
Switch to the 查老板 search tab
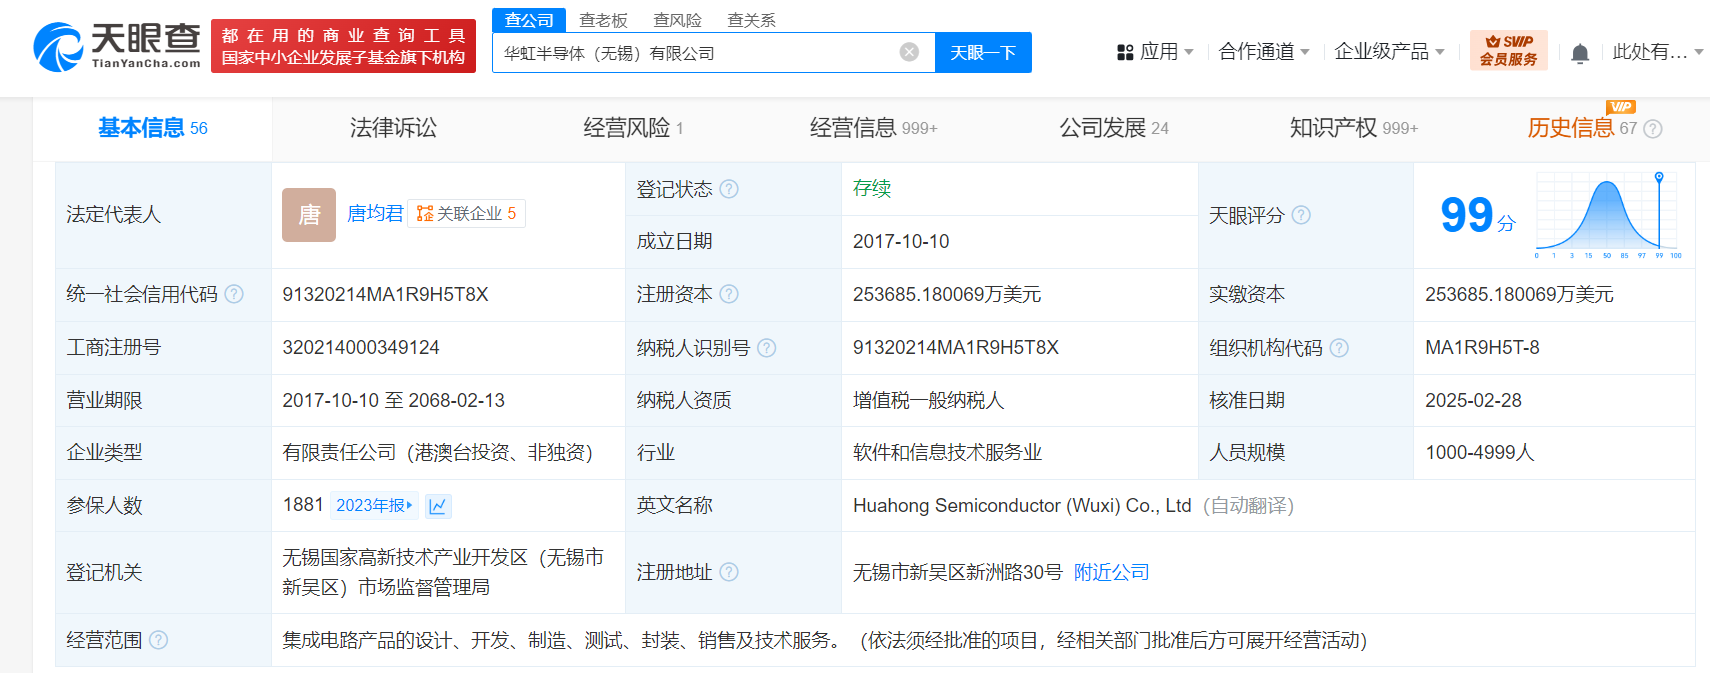point(603,20)
